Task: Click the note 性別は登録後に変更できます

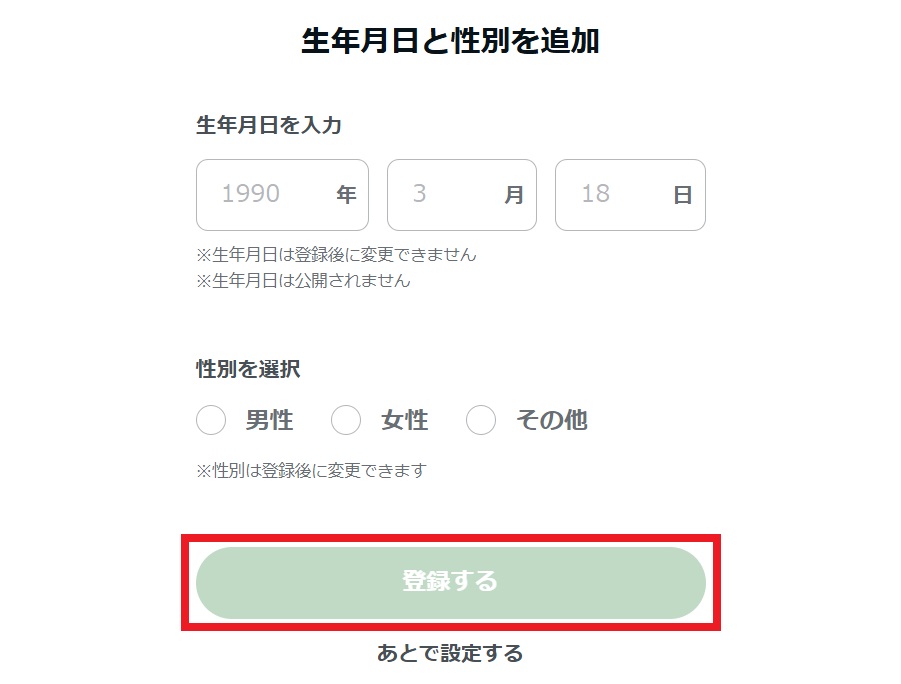Action: pos(311,470)
